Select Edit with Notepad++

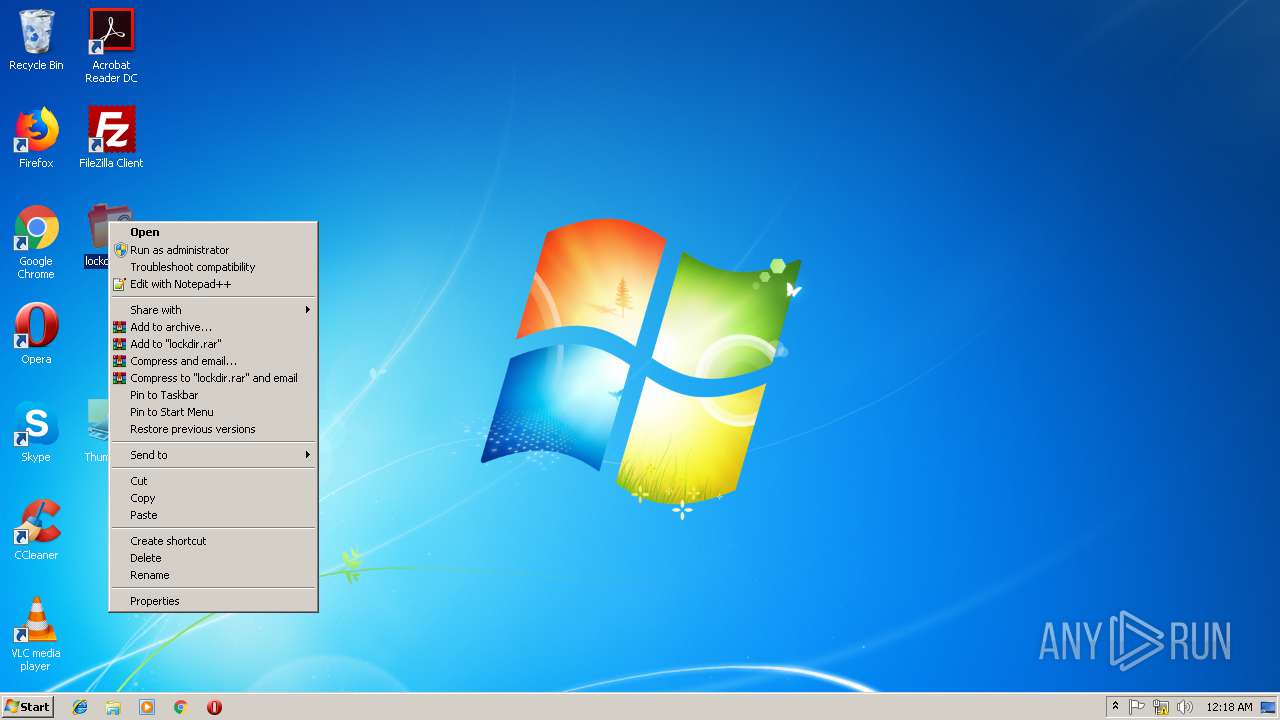213,284
